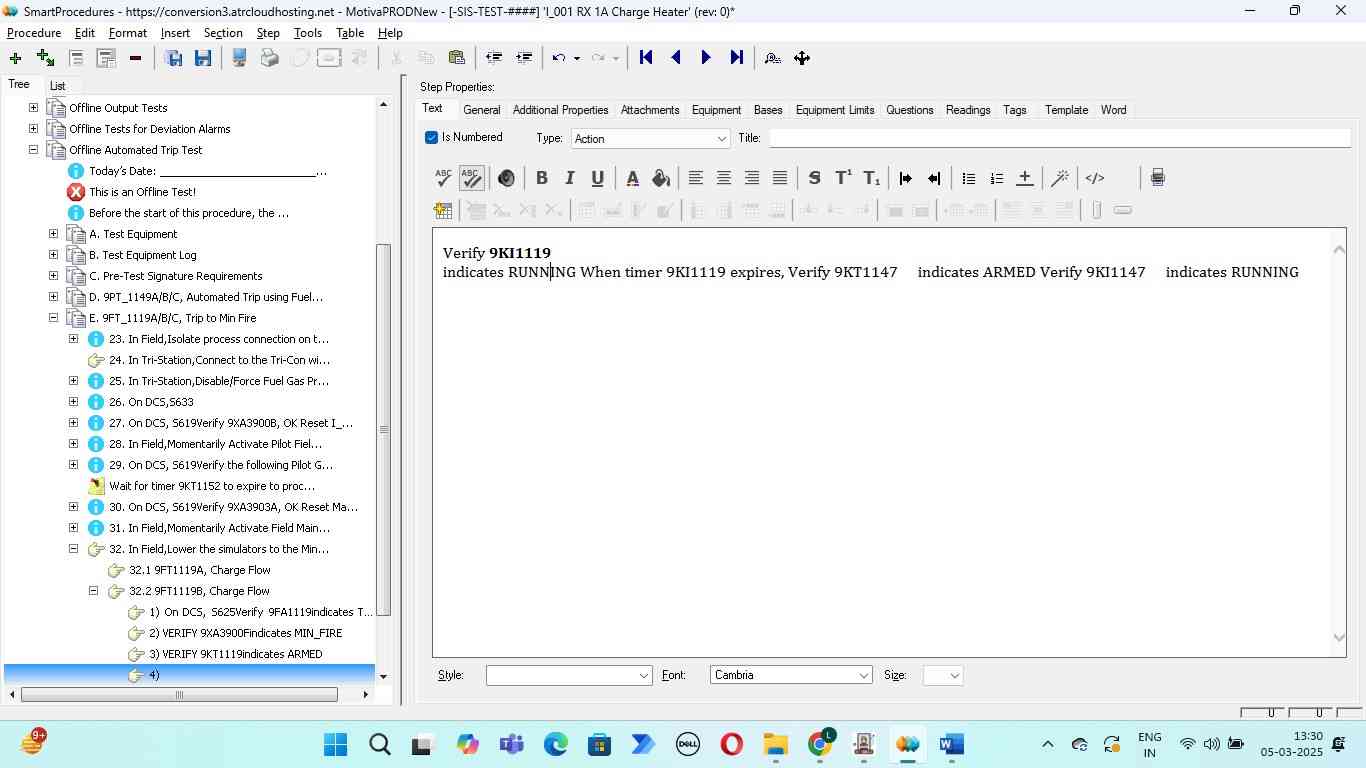The height and width of the screenshot is (768, 1366).
Task: Run the ABC spell check icon
Action: point(443,178)
